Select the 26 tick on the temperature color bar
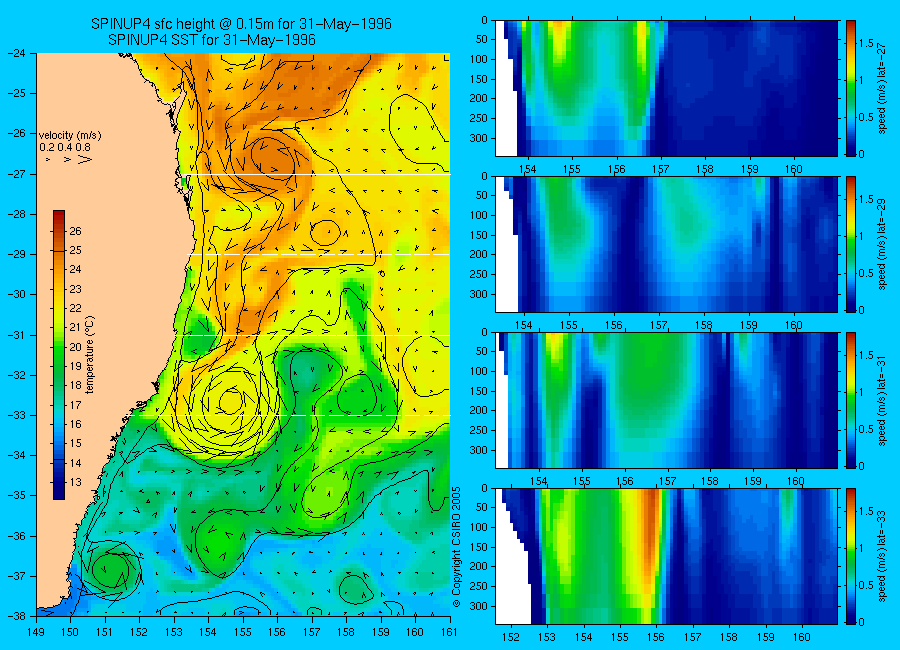Viewport: 900px width, 650px height. [76, 231]
